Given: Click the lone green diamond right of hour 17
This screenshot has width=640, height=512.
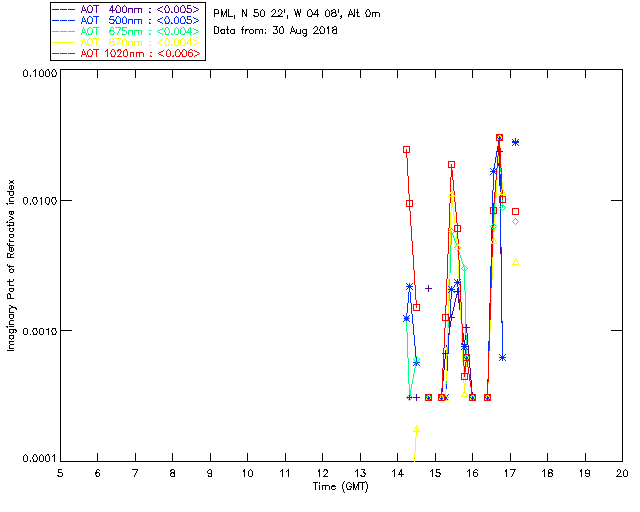Looking at the screenshot, I should point(516,221).
